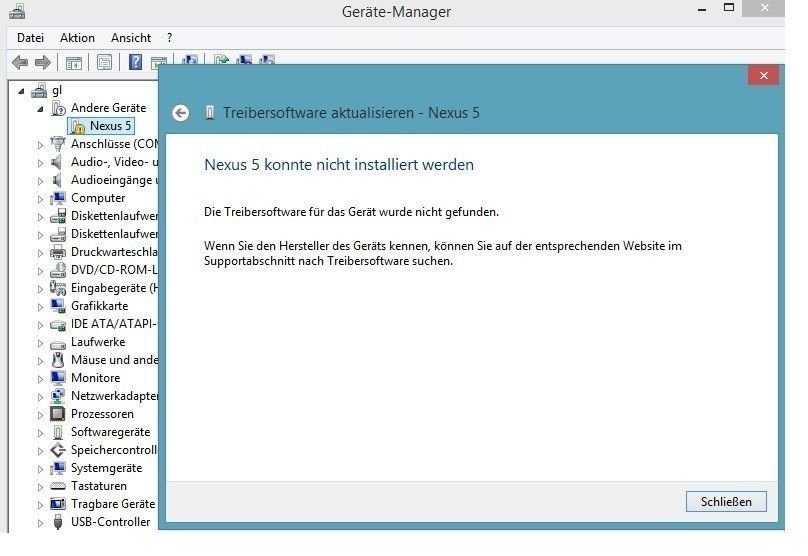808x556 pixels.
Task: Open the Aktion menu
Action: (77, 38)
